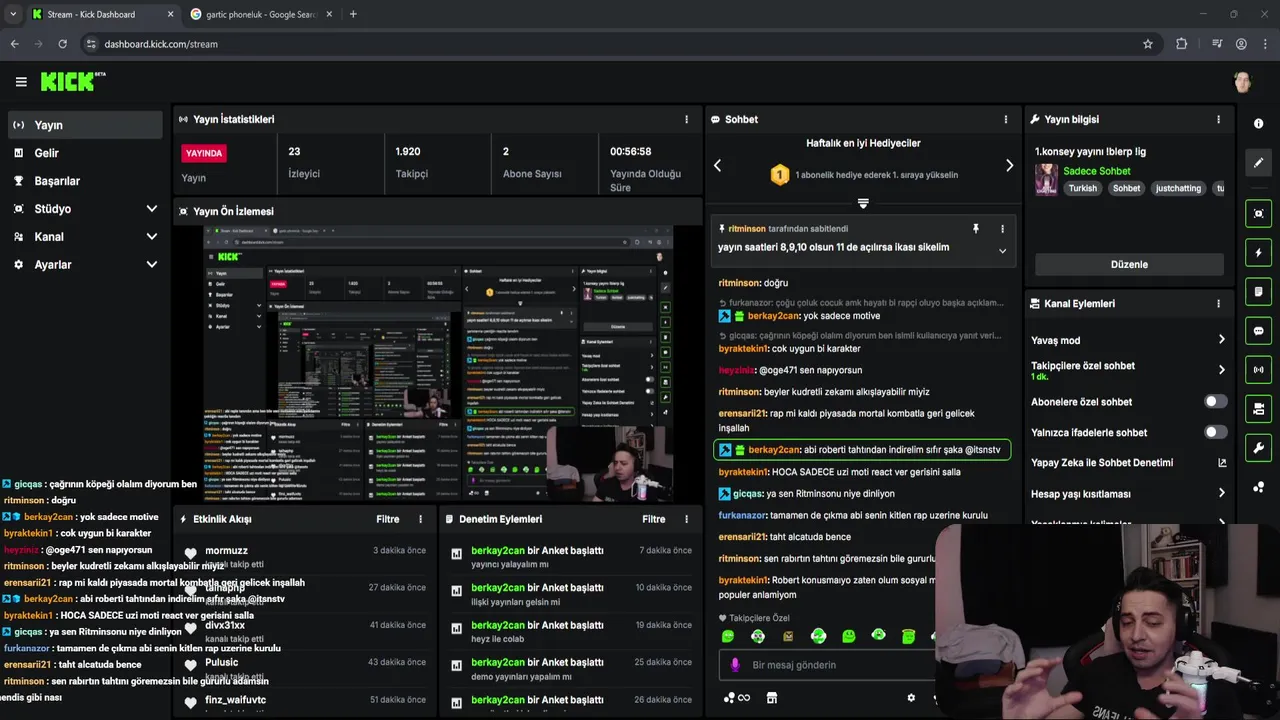This screenshot has height=720, width=1280.
Task: Unpin the pinned chat message
Action: pyautogui.click(x=976, y=229)
